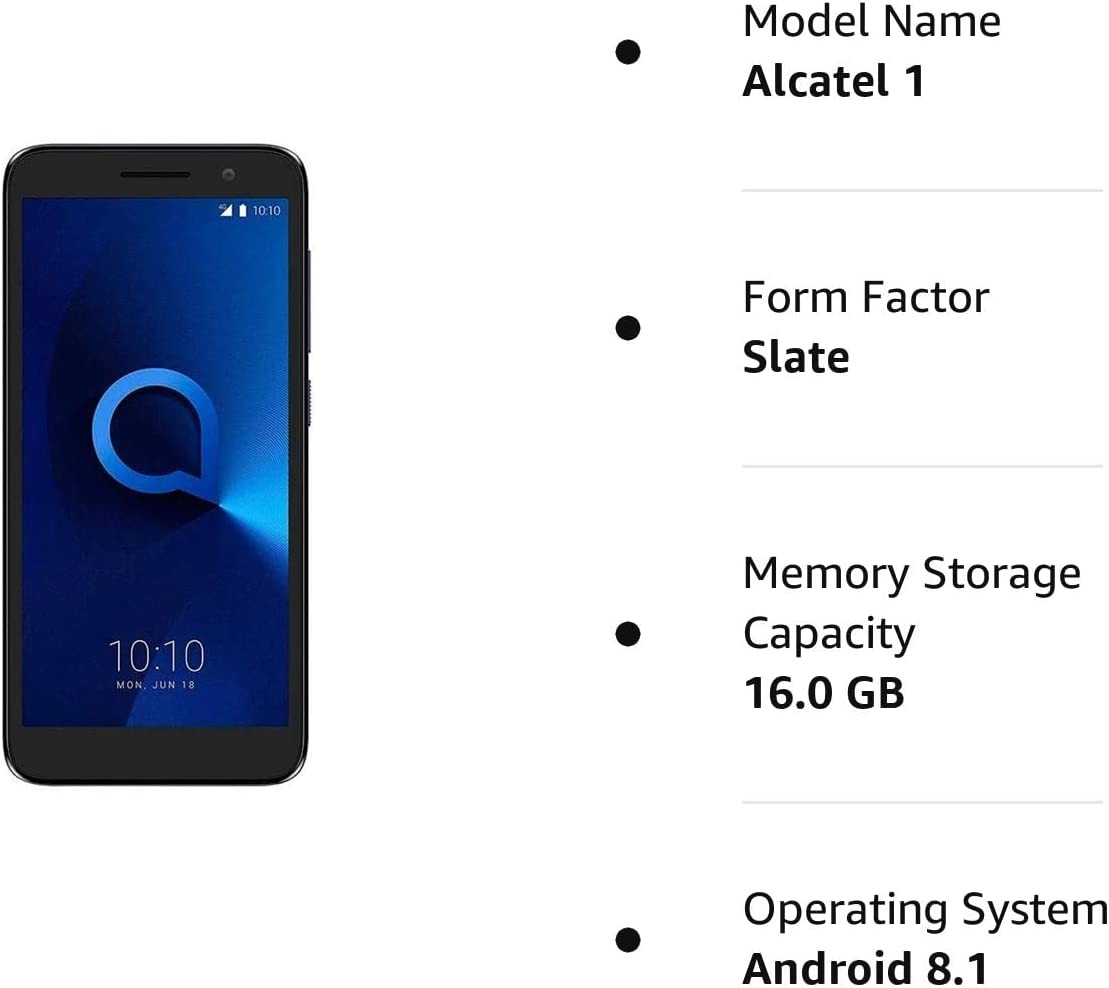Click the Model Name label

pyautogui.click(x=871, y=21)
